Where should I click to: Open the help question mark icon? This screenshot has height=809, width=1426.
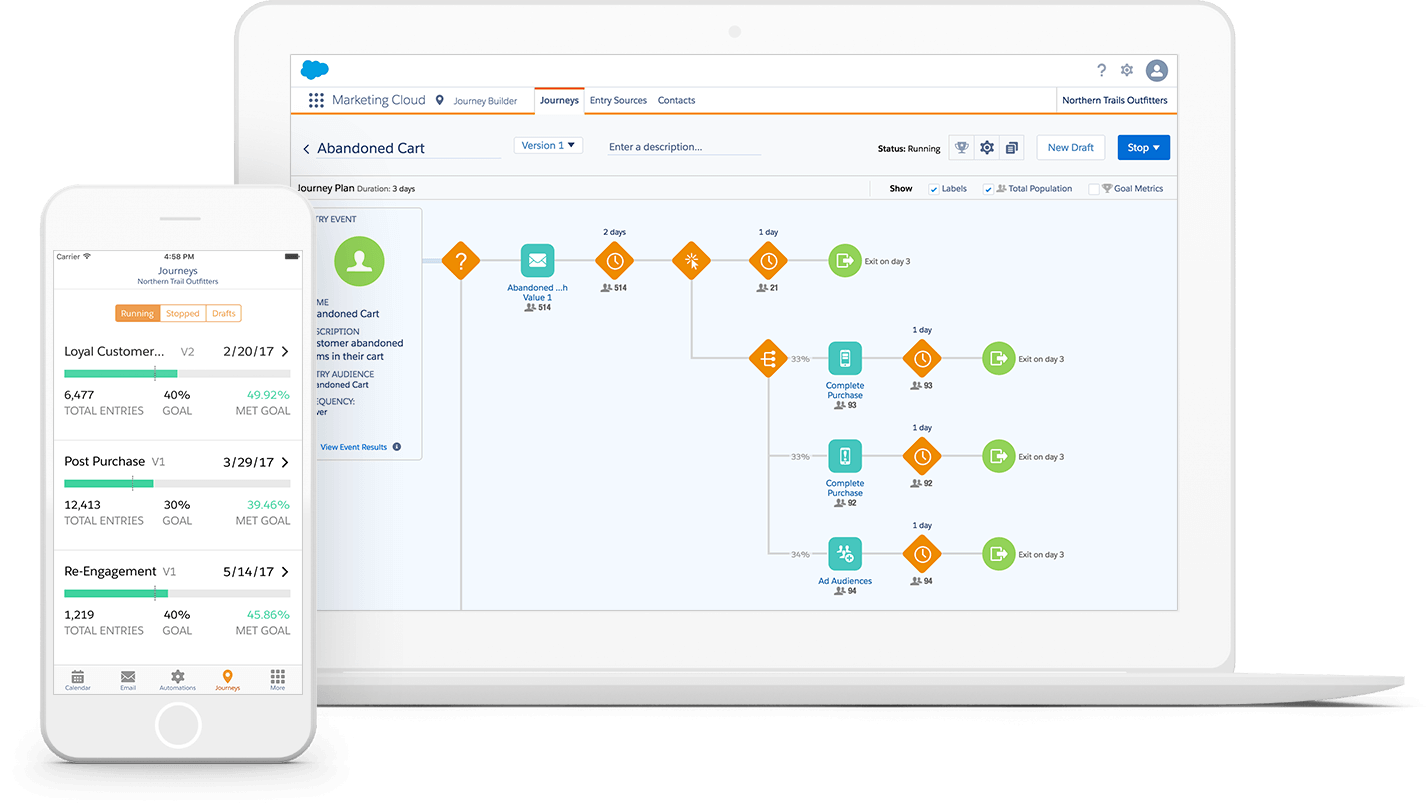(x=1101, y=70)
